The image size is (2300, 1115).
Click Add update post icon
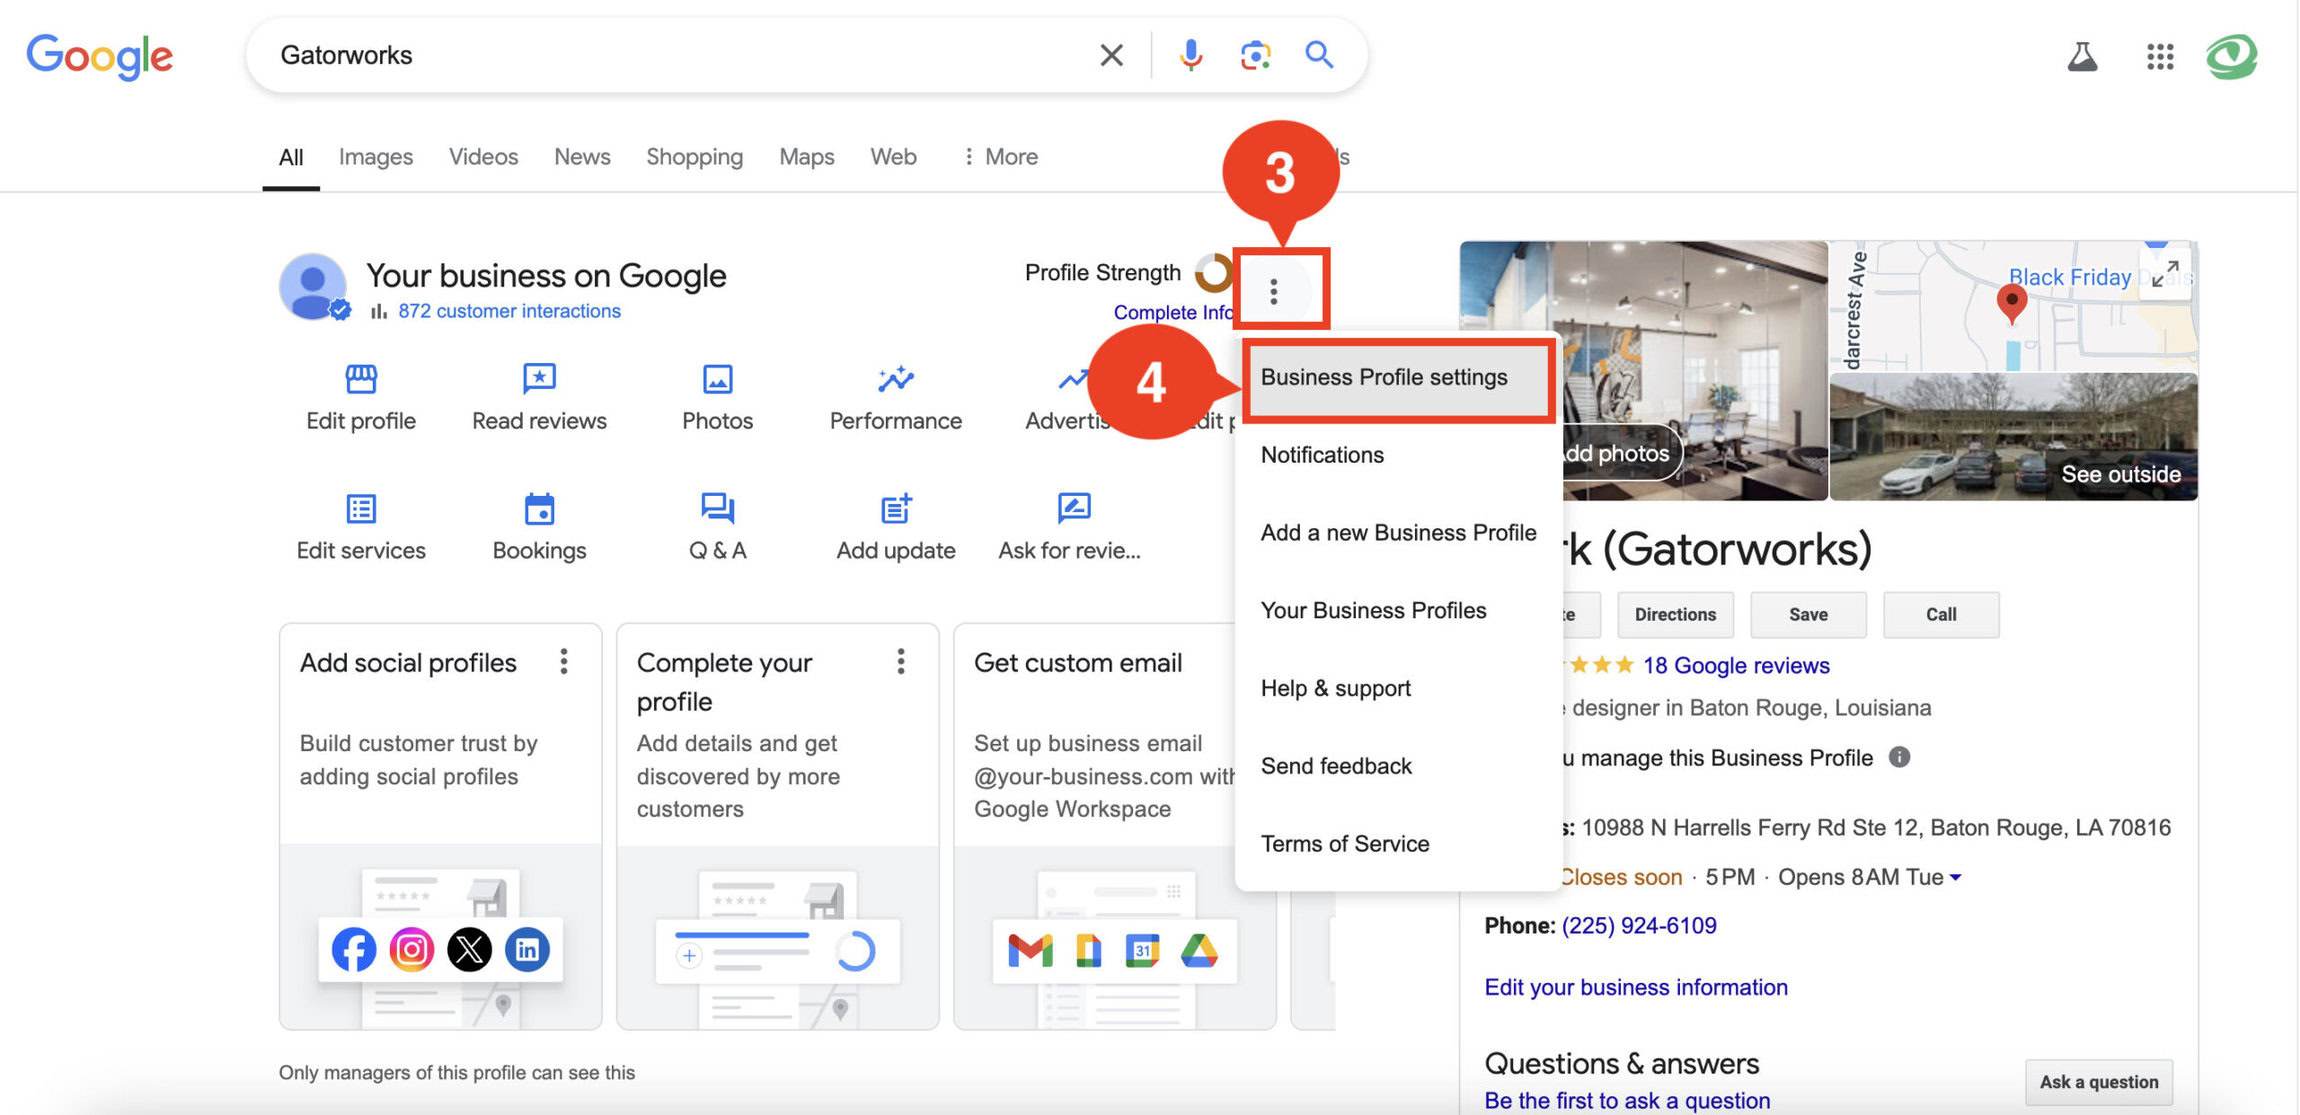(896, 508)
